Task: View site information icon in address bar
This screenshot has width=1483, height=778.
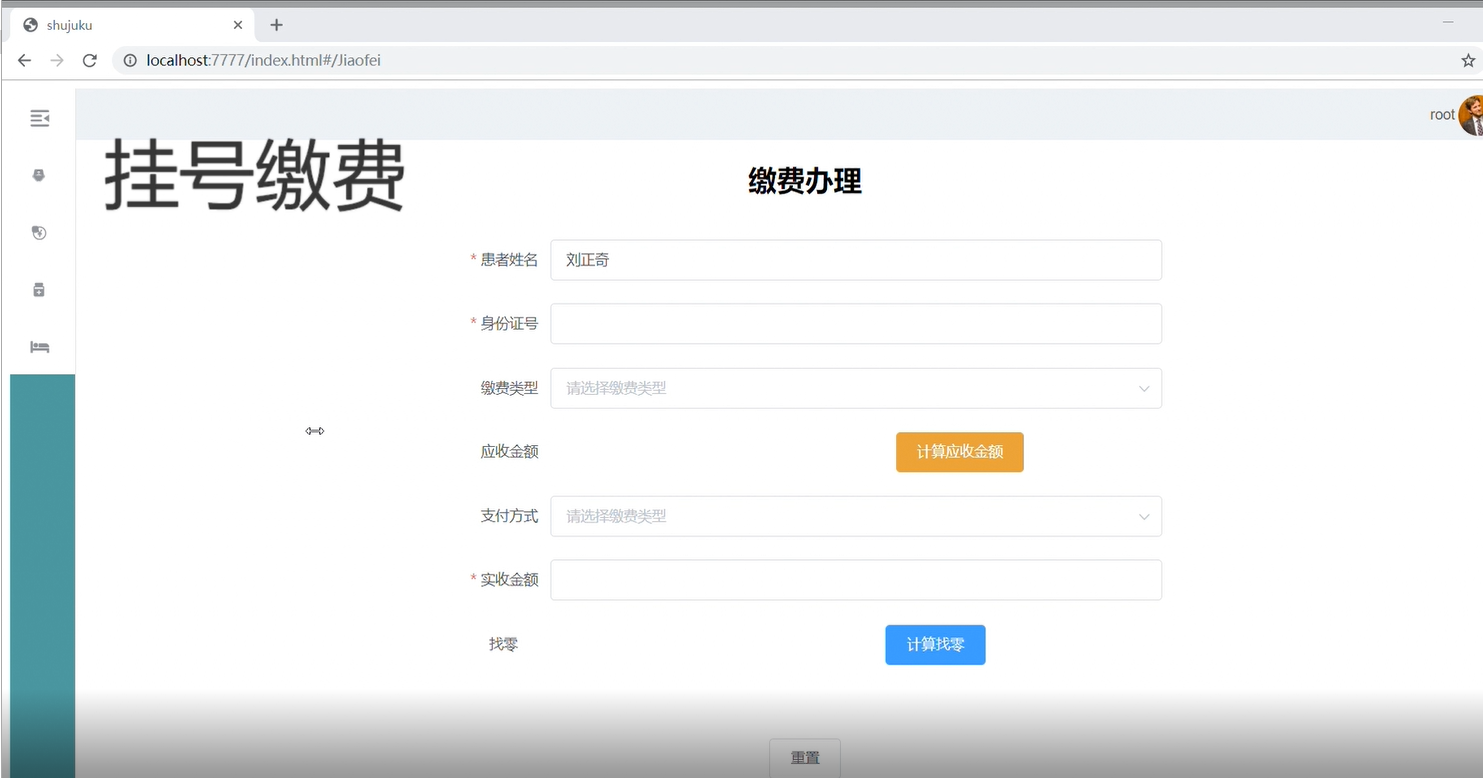Action: (130, 60)
